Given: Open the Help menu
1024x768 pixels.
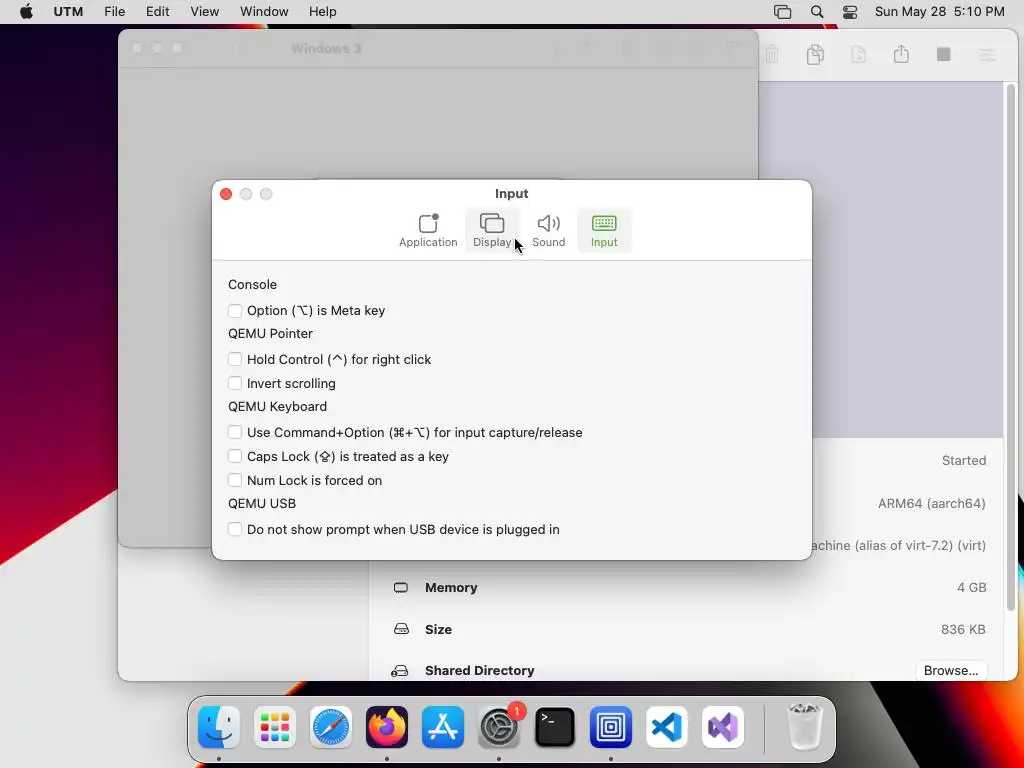Looking at the screenshot, I should [x=323, y=12].
